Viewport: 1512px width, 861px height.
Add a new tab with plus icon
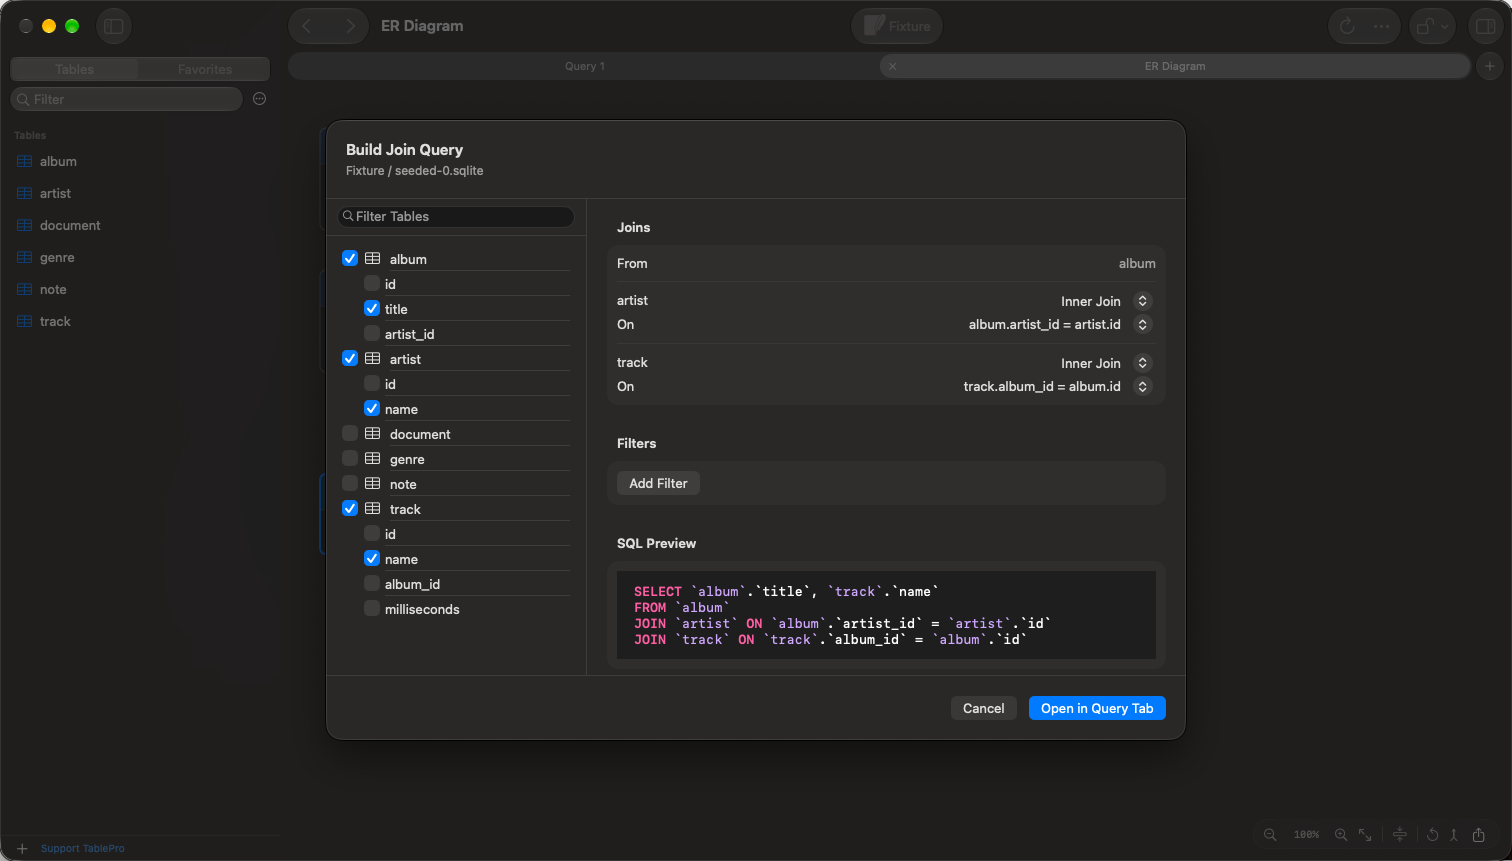click(x=1490, y=66)
